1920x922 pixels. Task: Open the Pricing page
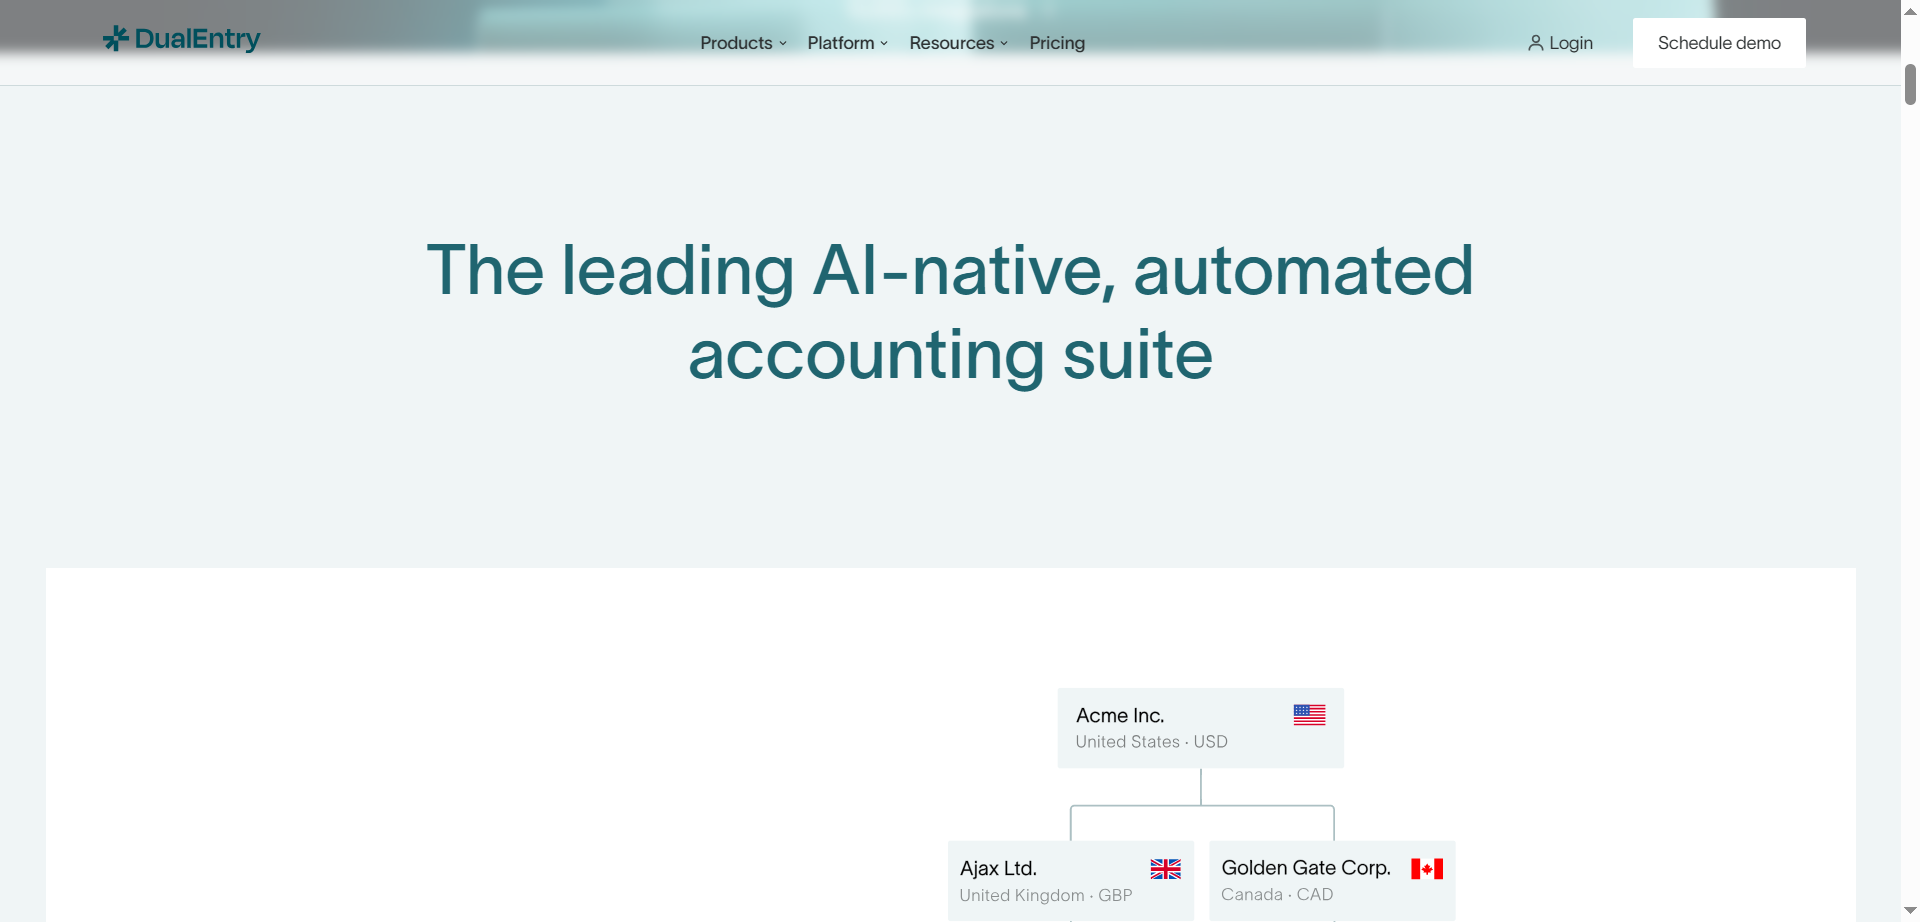(x=1056, y=43)
